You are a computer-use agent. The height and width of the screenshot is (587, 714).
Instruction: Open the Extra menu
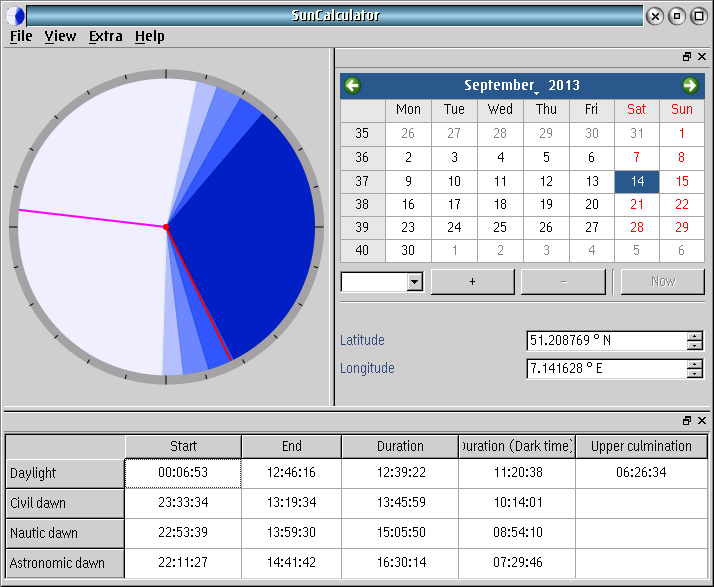(x=106, y=36)
